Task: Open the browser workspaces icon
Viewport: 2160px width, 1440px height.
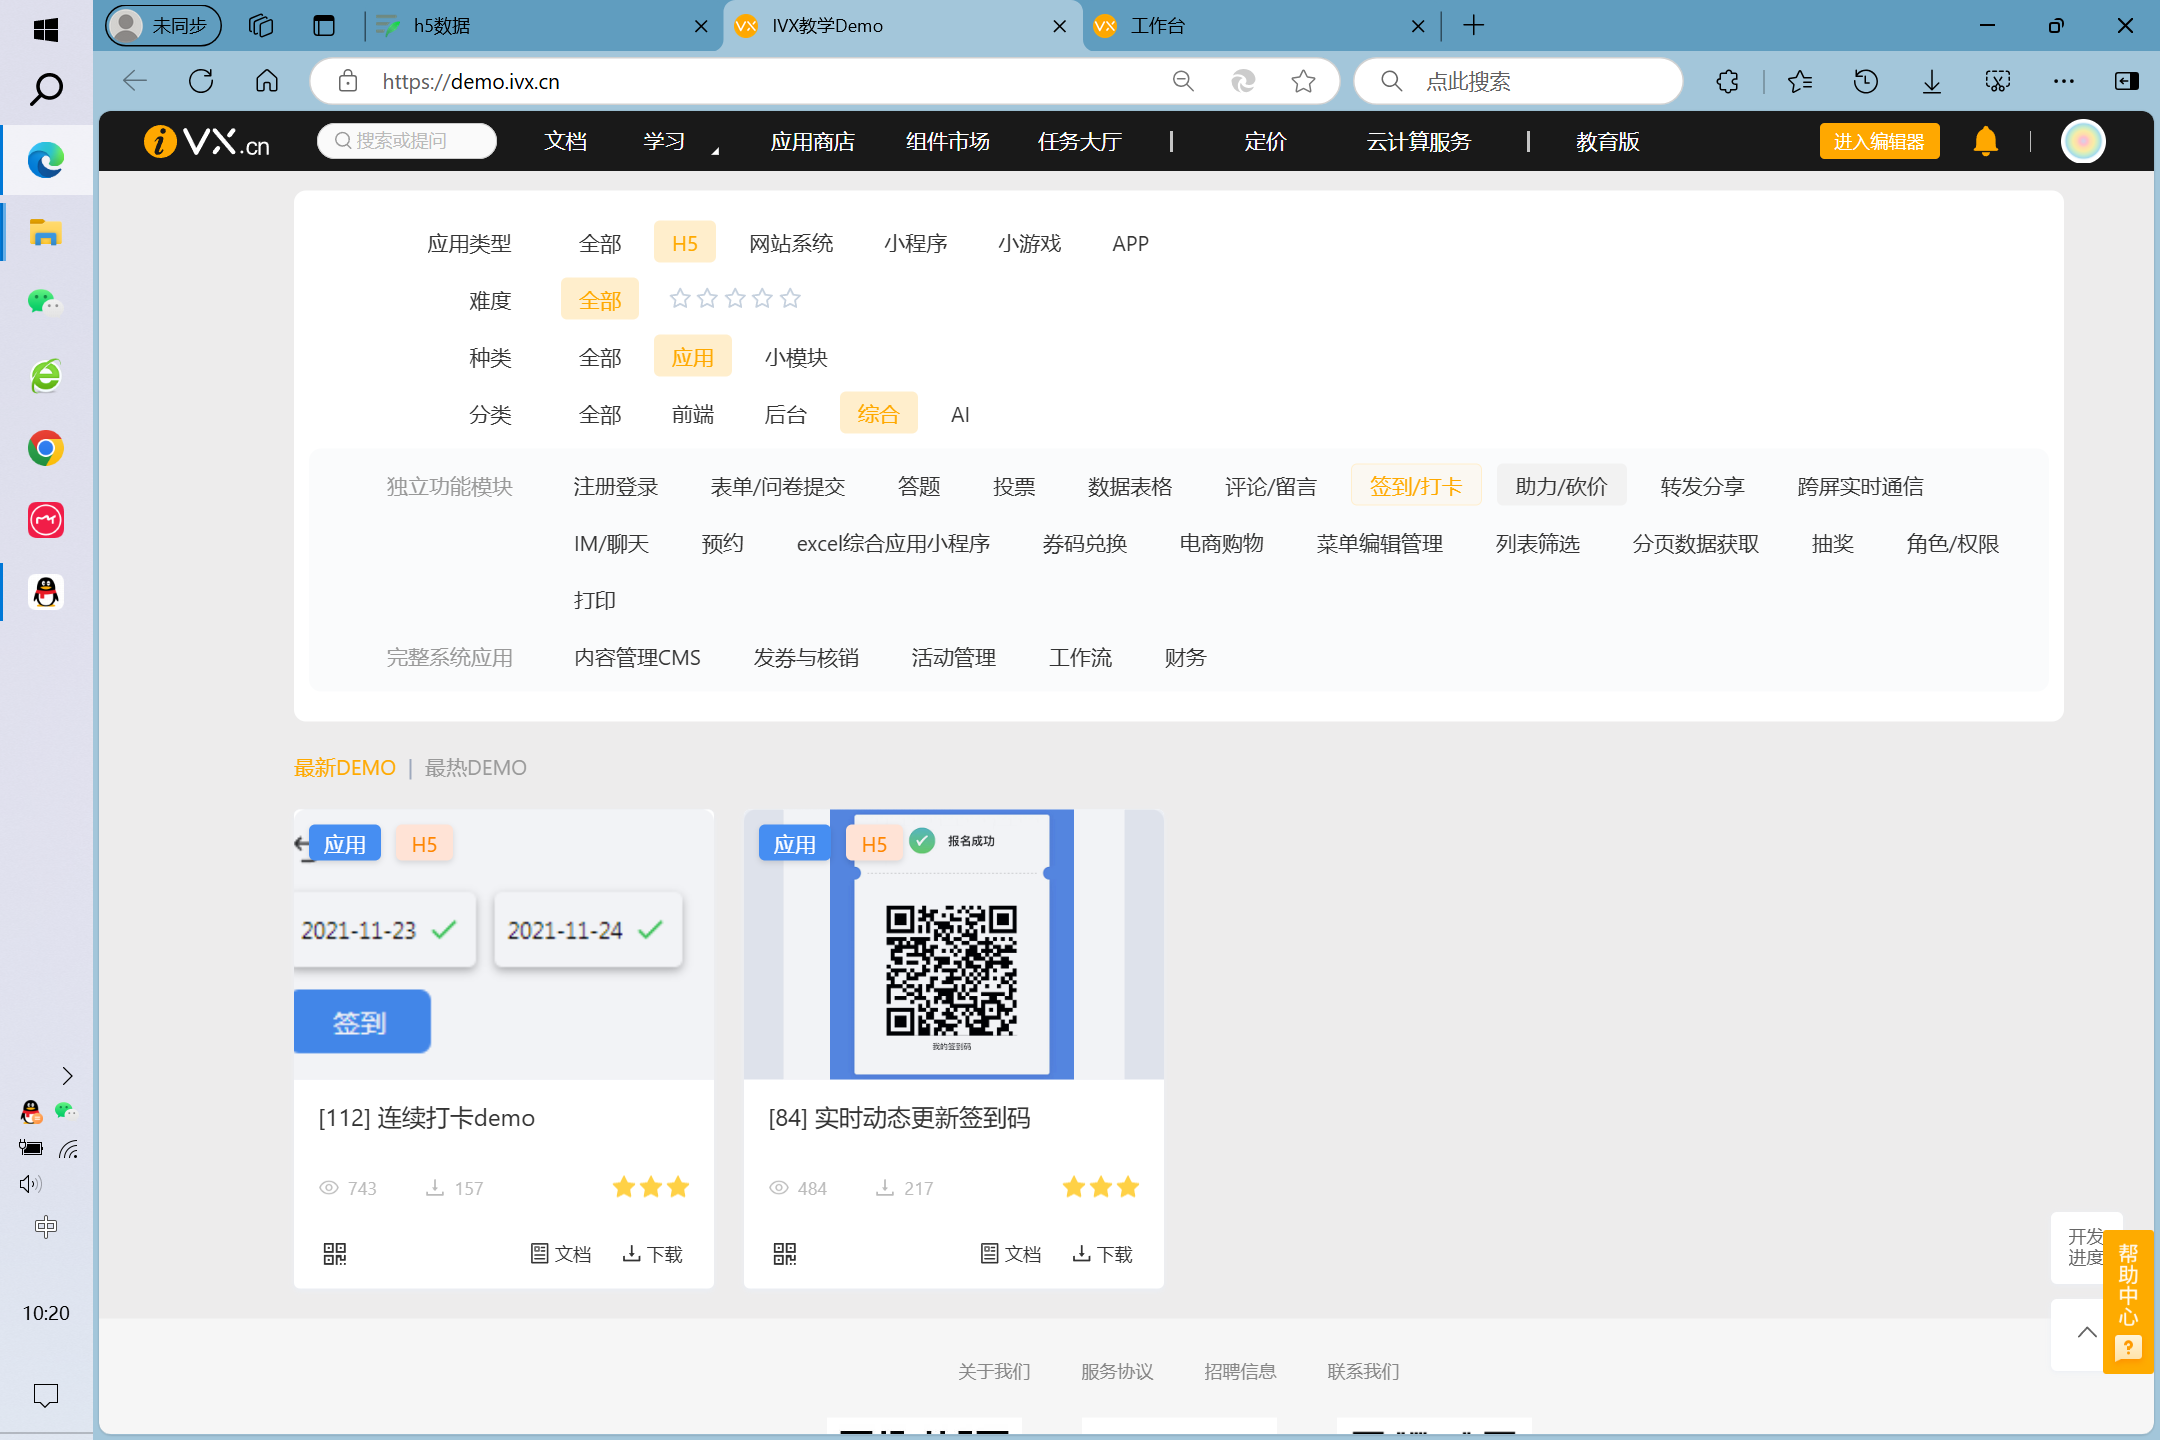Action: tap(261, 26)
